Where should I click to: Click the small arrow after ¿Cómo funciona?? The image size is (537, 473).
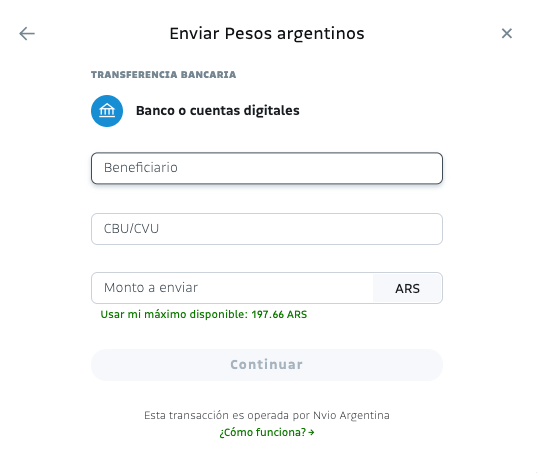coord(311,433)
